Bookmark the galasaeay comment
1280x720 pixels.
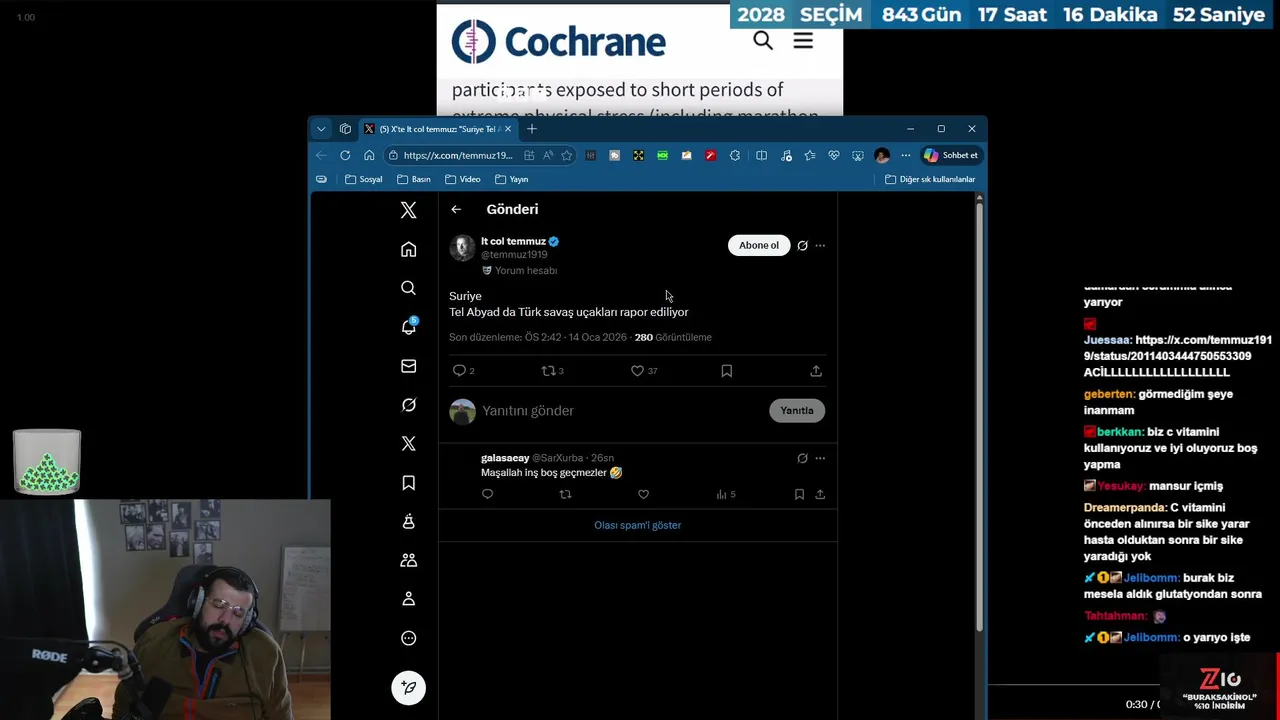click(799, 494)
